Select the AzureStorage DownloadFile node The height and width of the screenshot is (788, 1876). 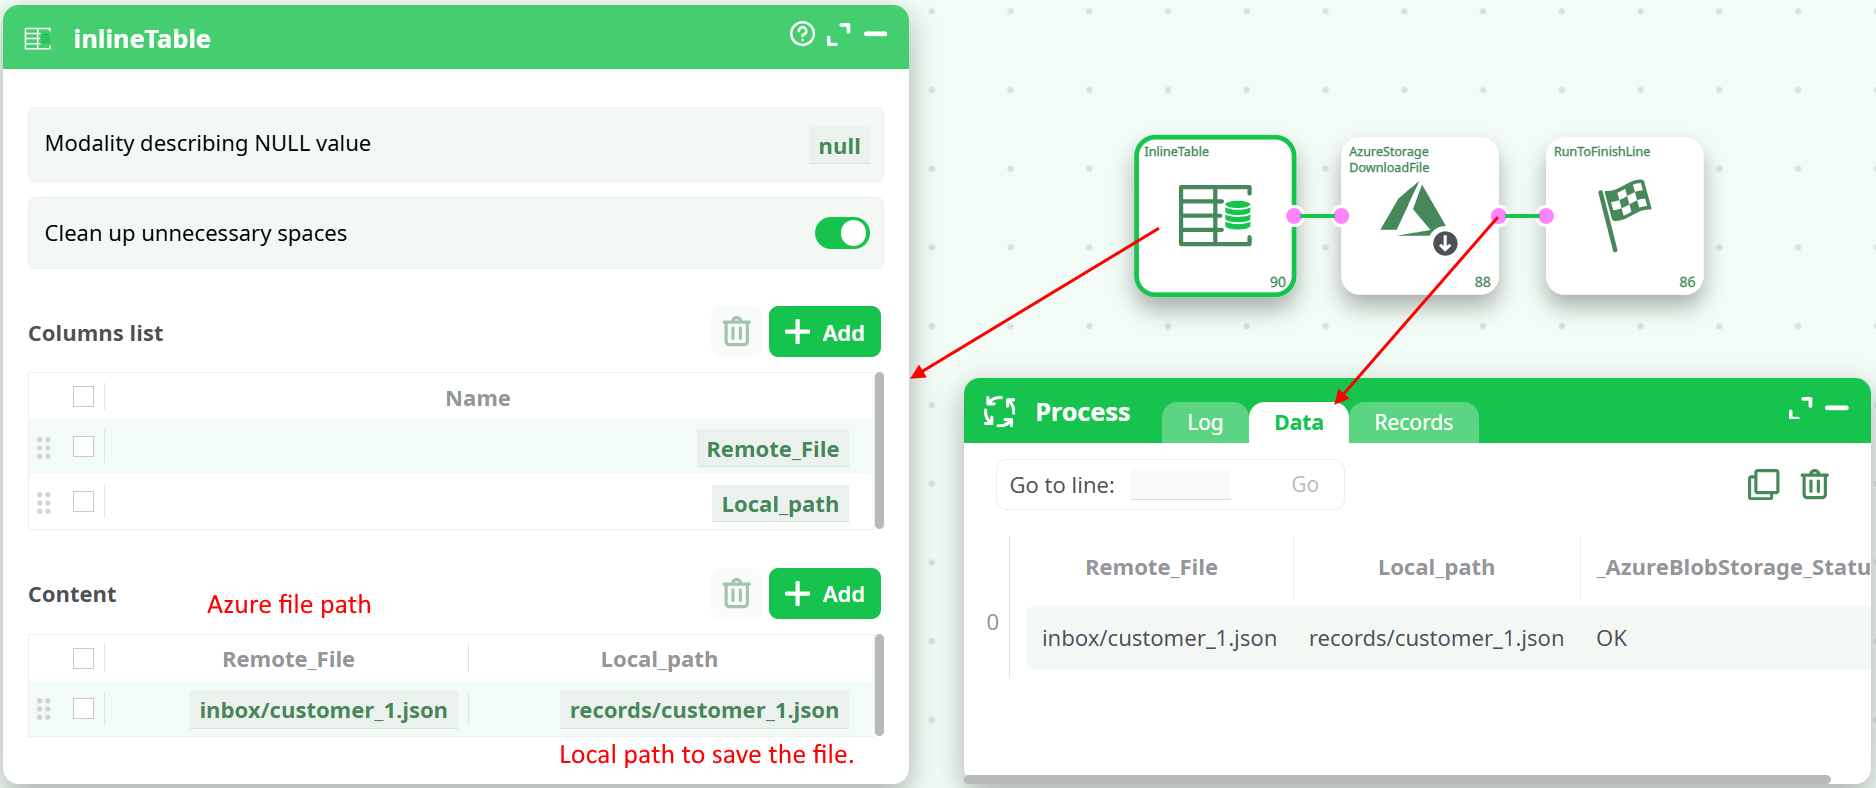tap(1419, 216)
